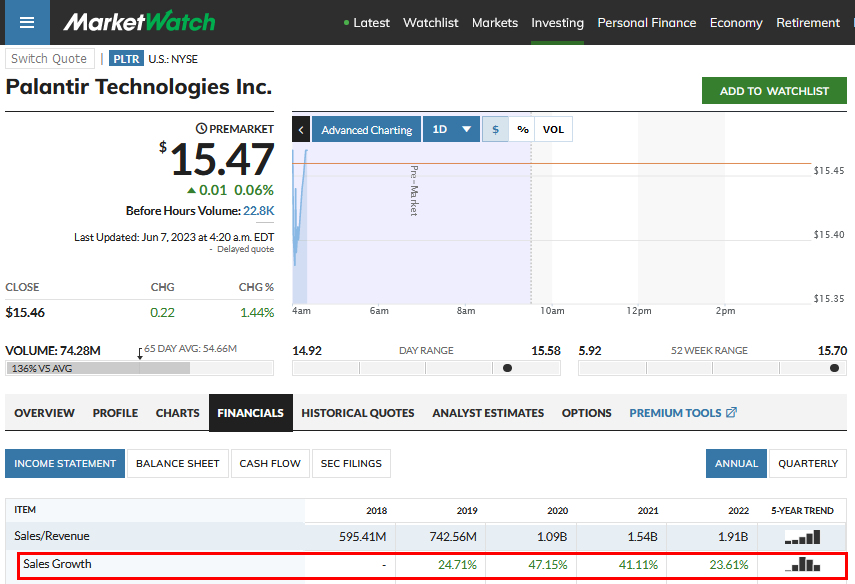855x584 pixels.
Task: Select the SEC Filings sub-tab
Action: (351, 463)
